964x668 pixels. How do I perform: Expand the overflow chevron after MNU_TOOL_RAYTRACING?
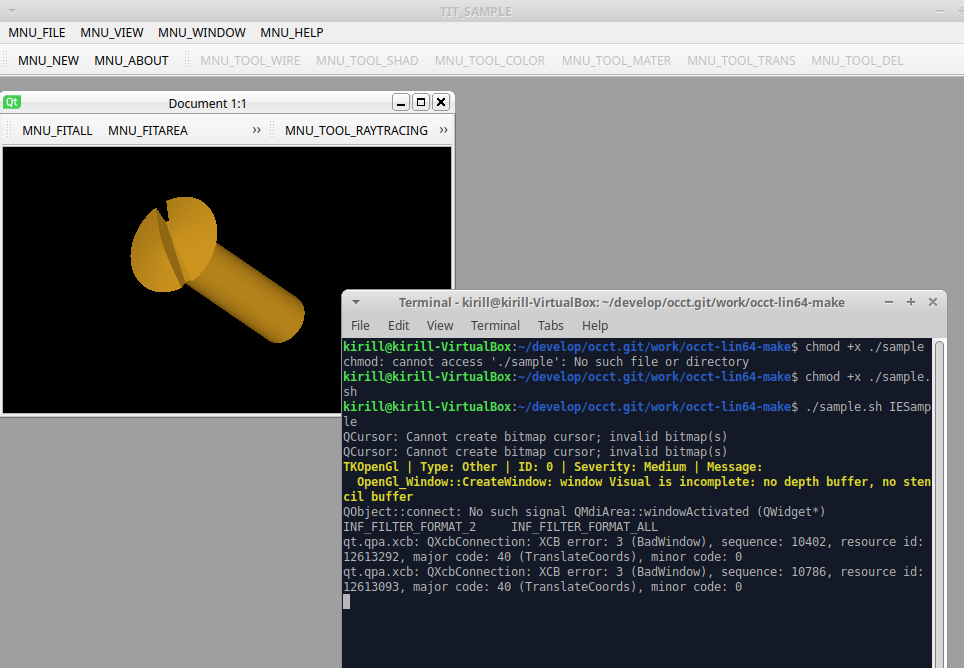click(443, 130)
